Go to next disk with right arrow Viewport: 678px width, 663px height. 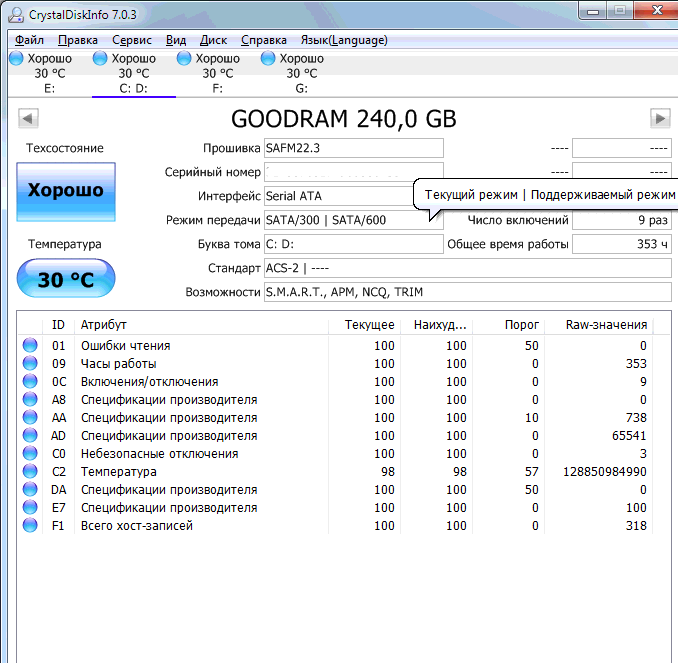pos(660,118)
